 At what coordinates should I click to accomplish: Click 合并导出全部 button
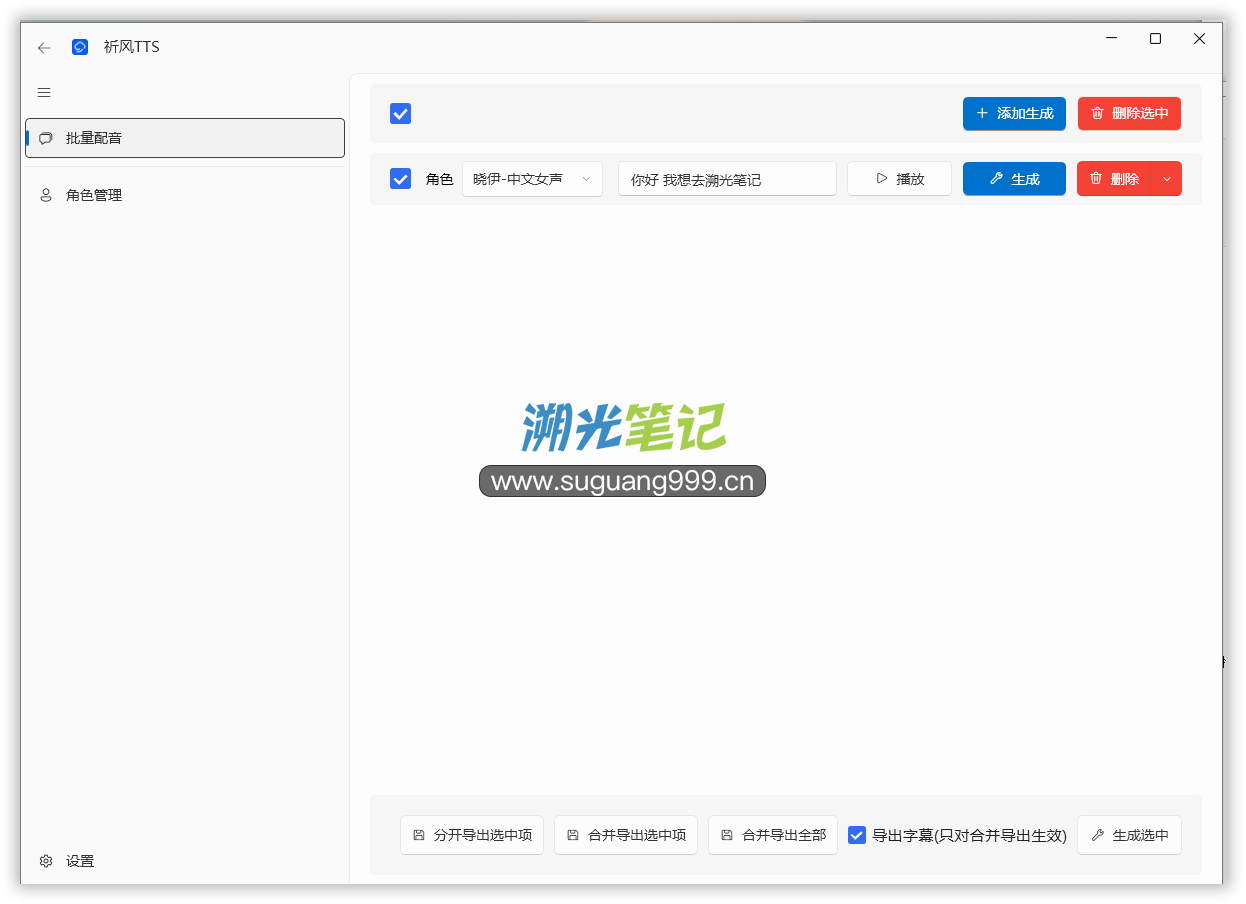(x=773, y=835)
